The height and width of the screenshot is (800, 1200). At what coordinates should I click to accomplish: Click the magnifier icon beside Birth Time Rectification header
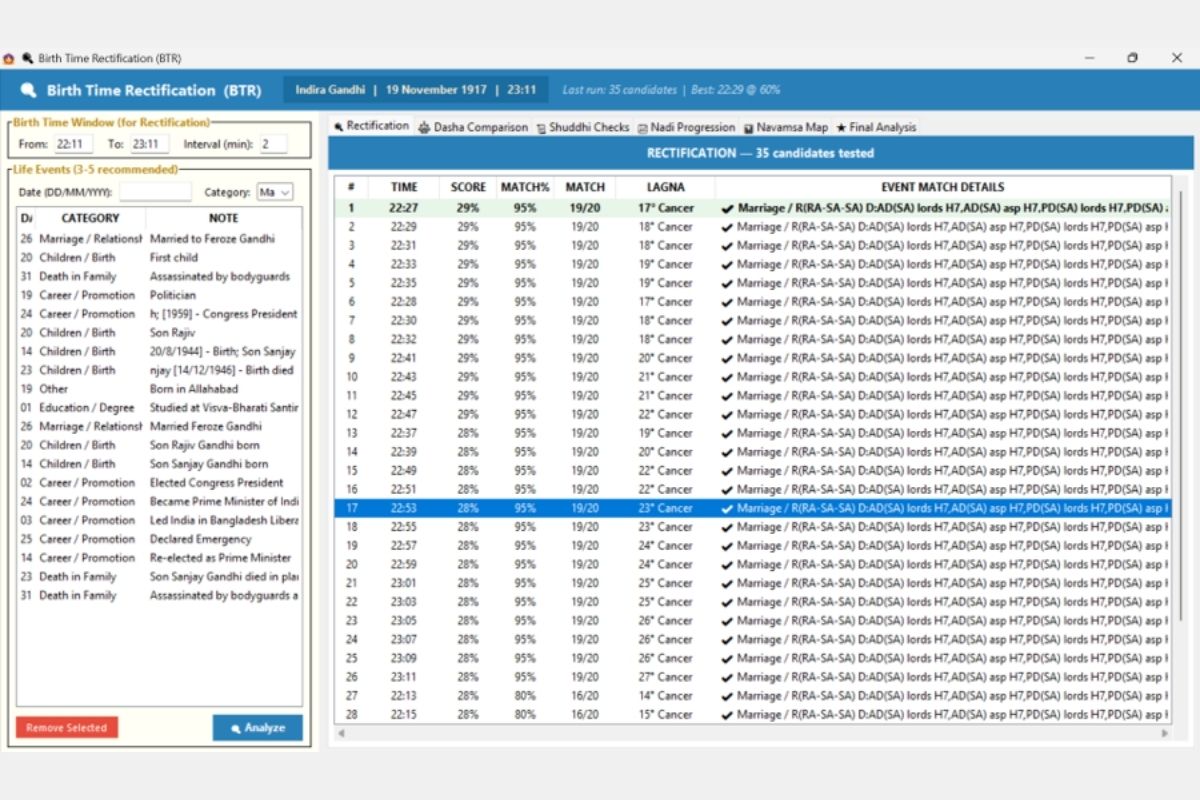point(28,90)
